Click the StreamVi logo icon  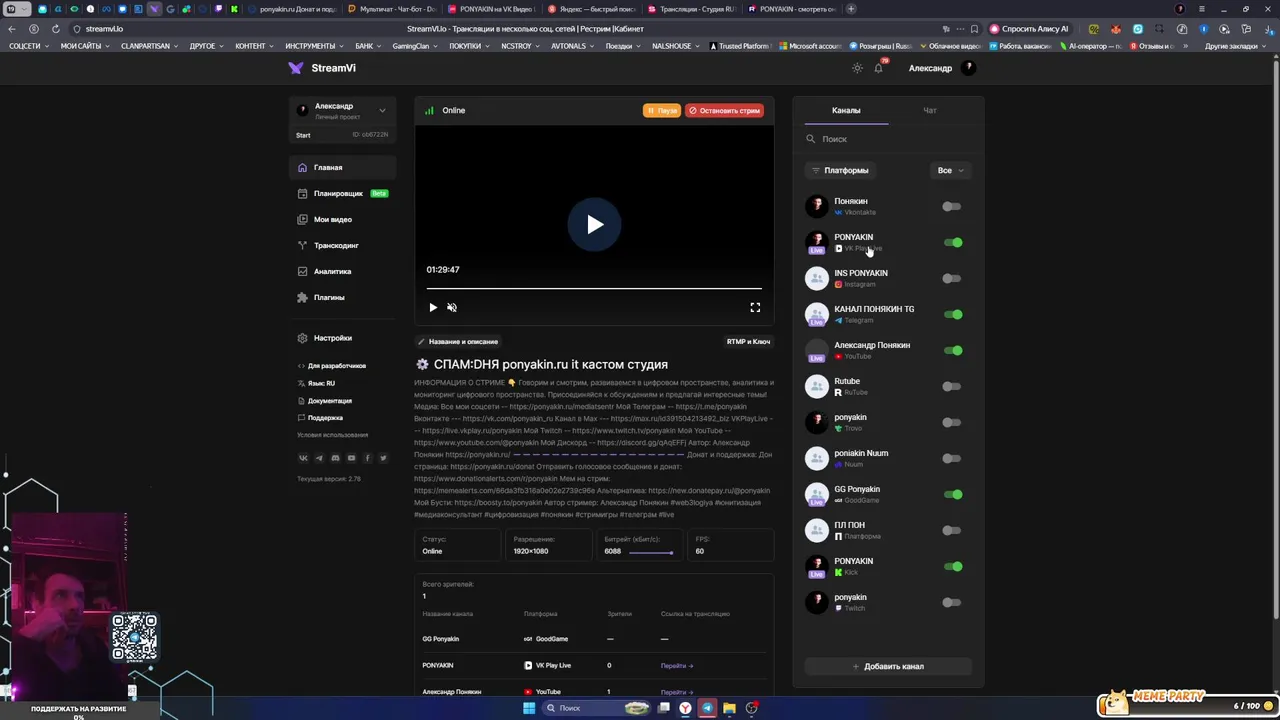(x=295, y=68)
